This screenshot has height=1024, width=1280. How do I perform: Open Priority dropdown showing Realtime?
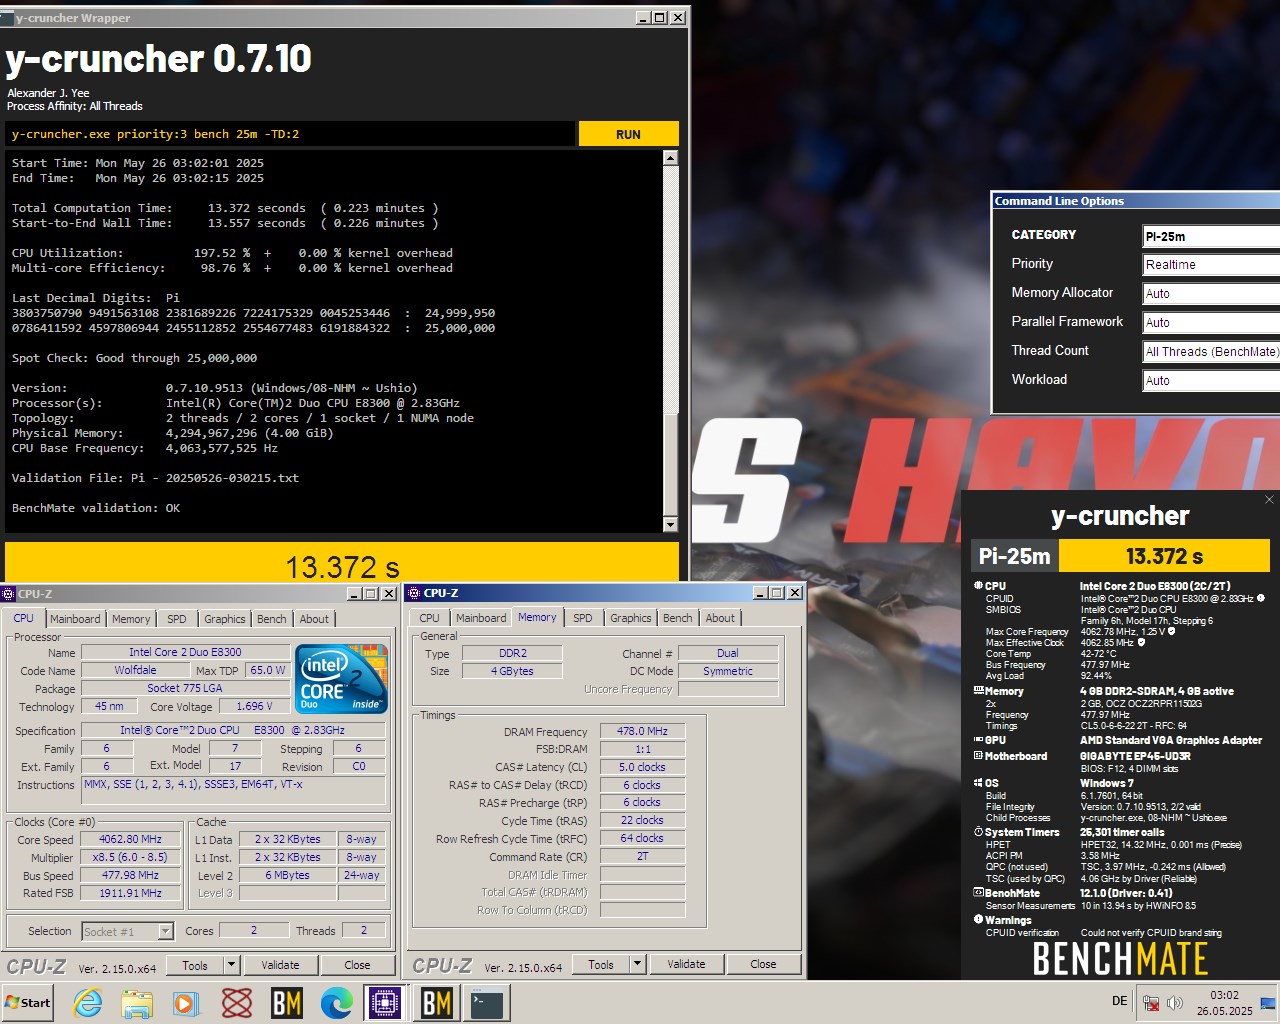point(1211,264)
